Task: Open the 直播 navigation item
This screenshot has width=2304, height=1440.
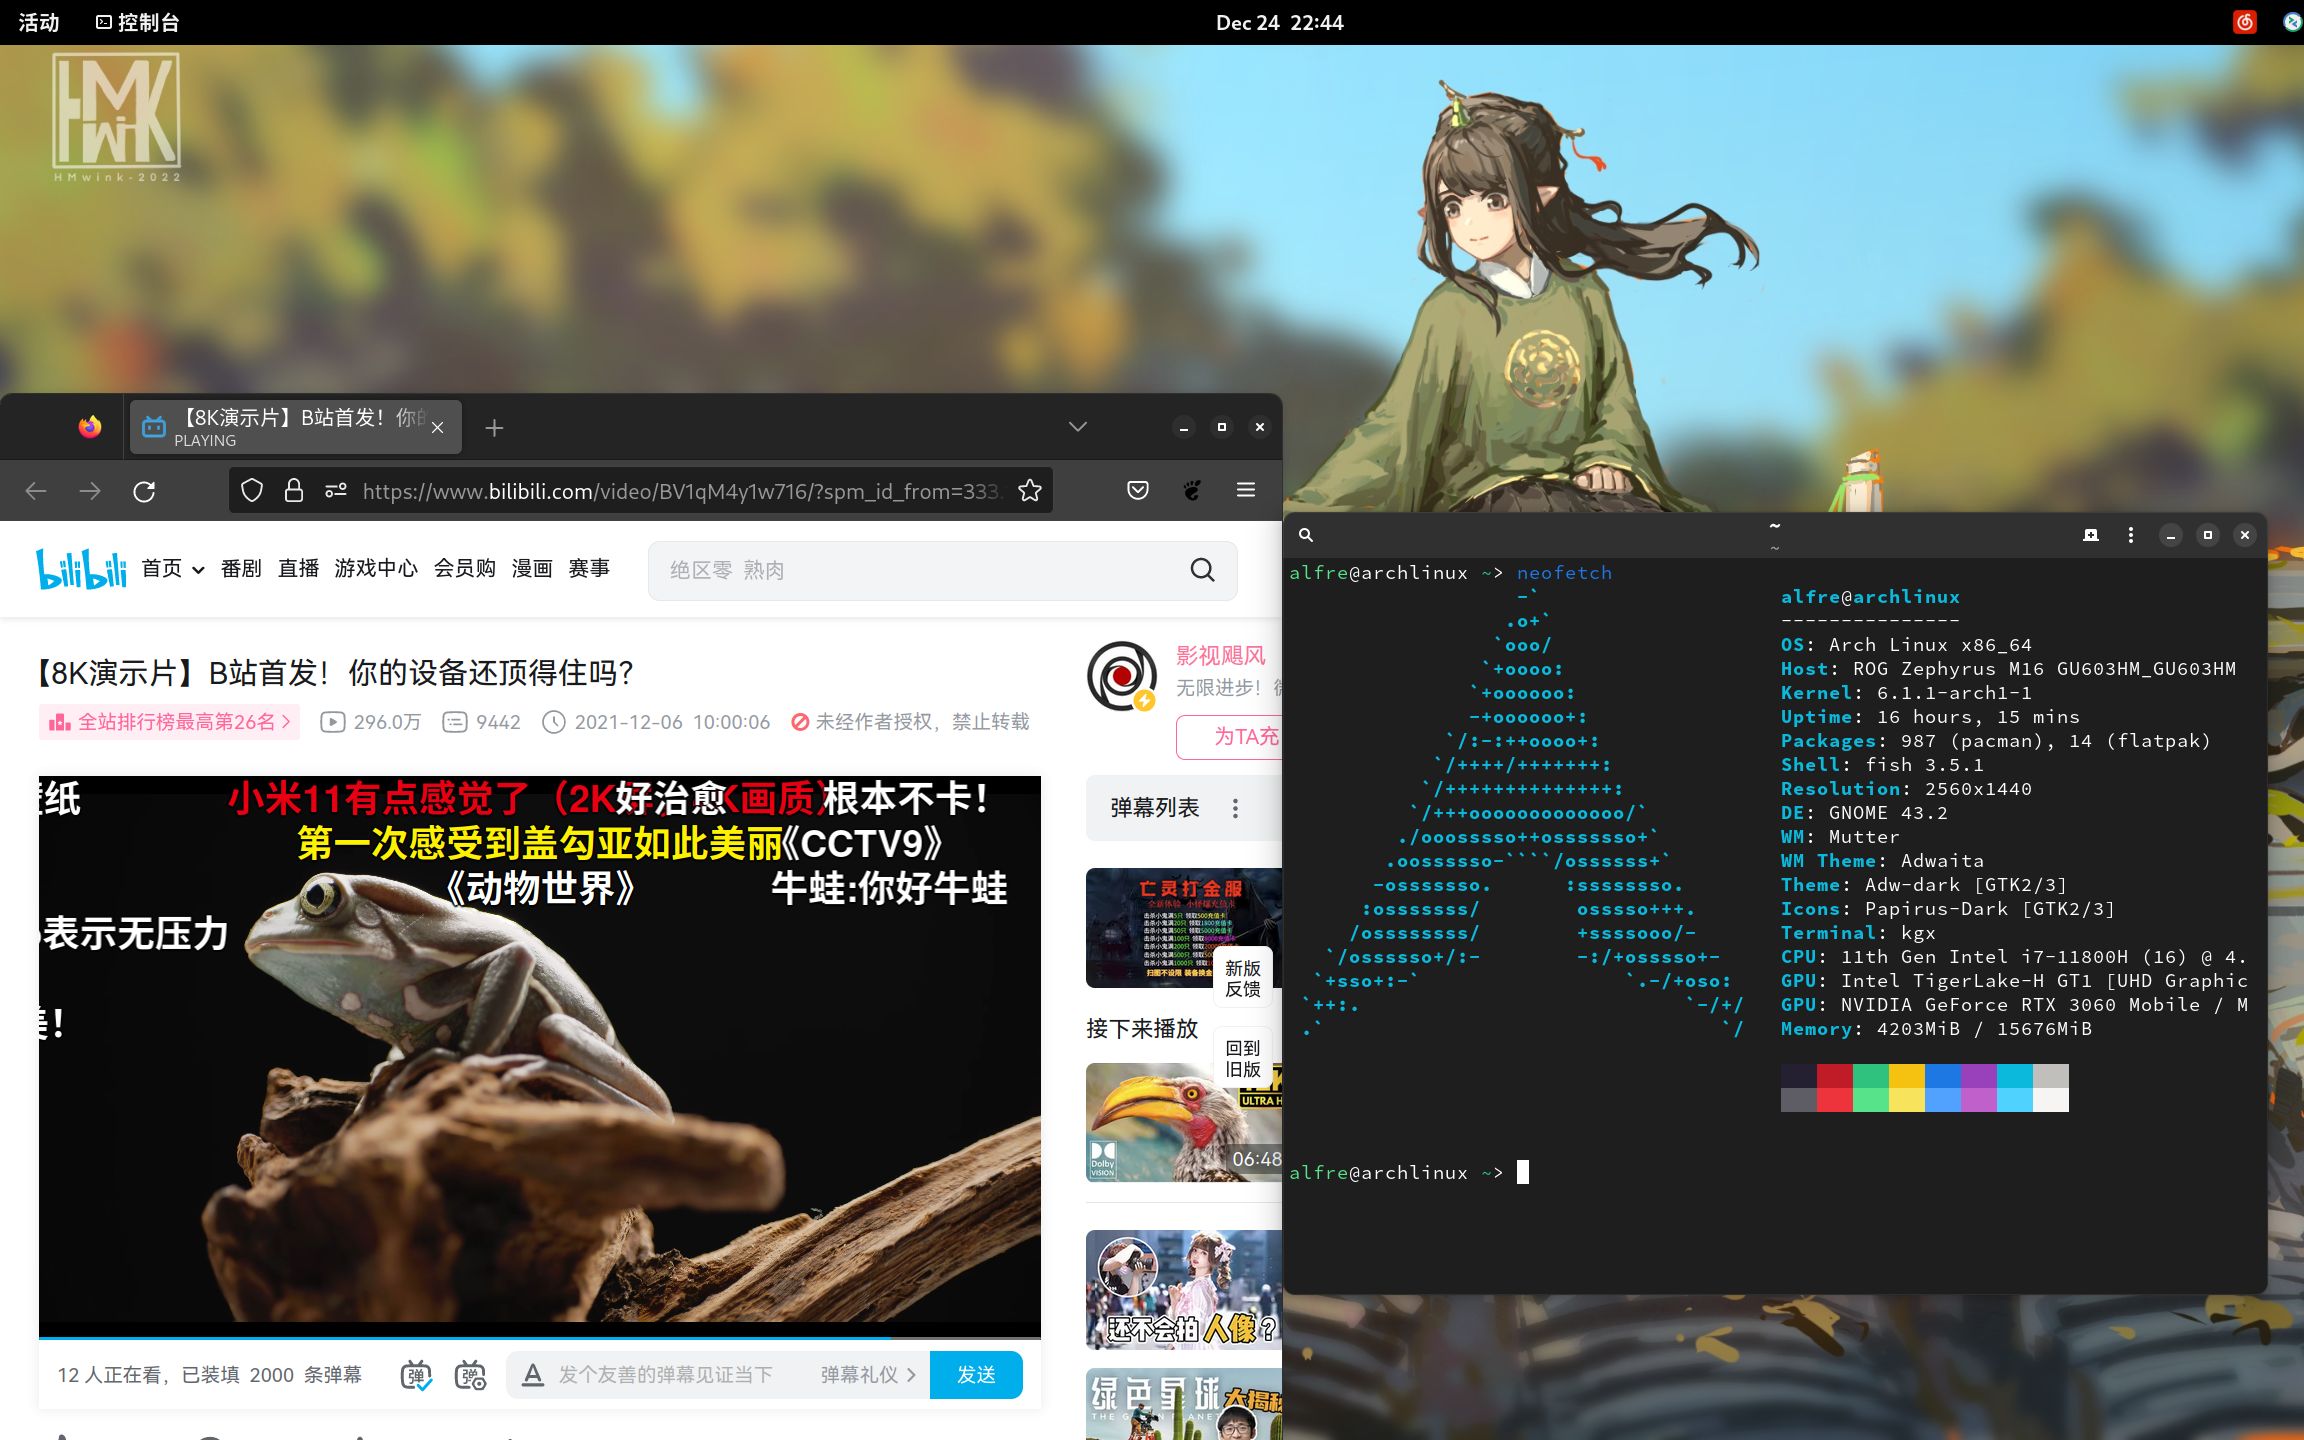Action: pos(298,569)
